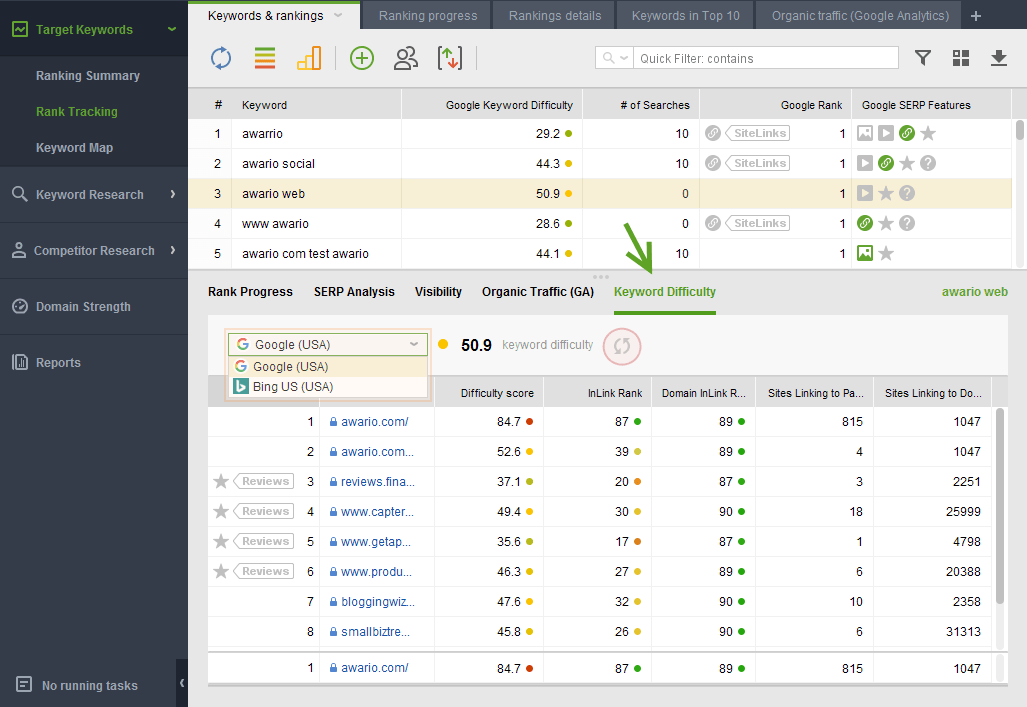Open the competitors people icon

405,58
